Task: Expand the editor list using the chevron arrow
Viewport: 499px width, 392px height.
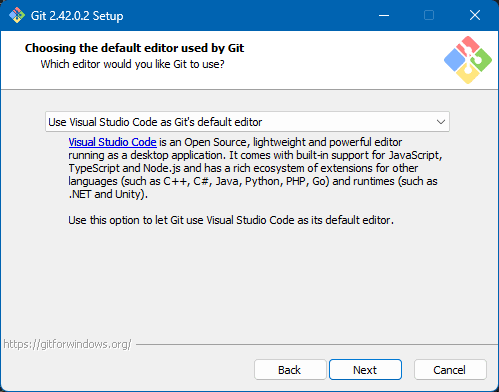Action: click(x=441, y=122)
